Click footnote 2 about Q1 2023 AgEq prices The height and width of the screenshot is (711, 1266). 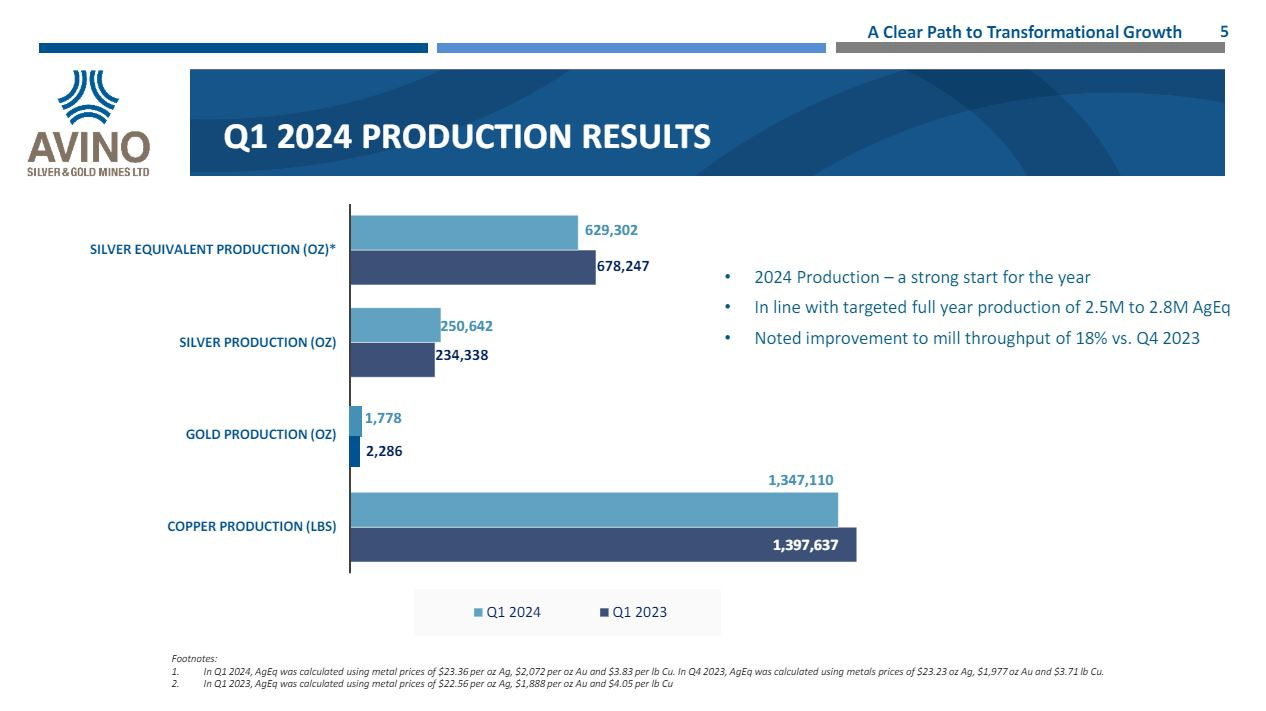[437, 685]
